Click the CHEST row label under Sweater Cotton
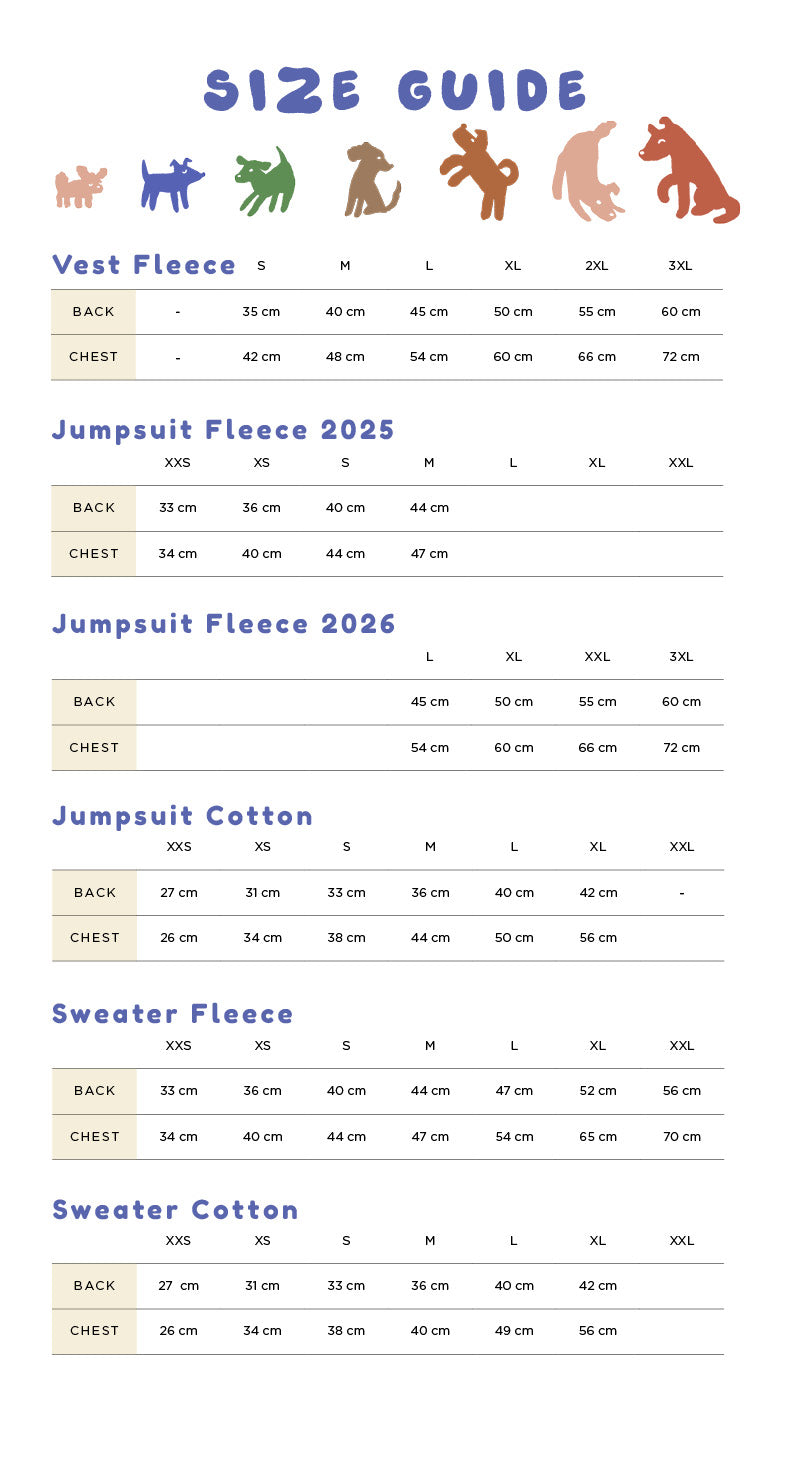 coord(94,1331)
